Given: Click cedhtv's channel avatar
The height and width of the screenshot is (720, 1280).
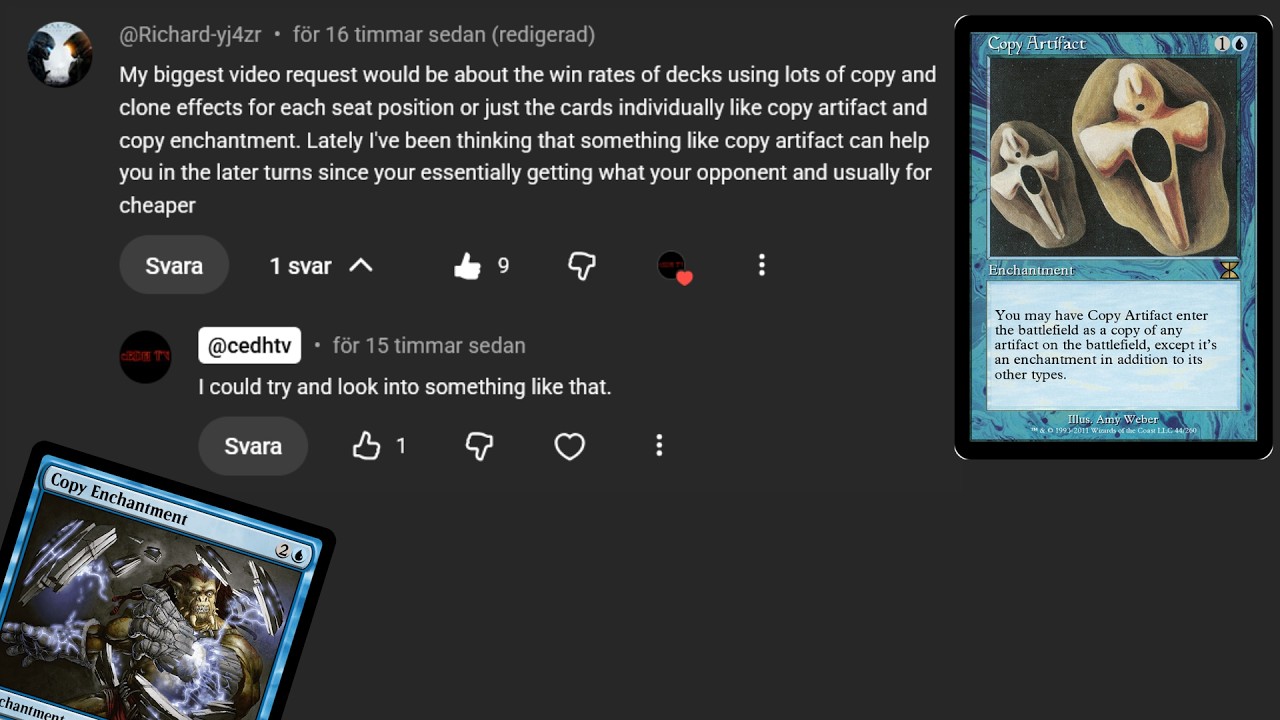Looking at the screenshot, I should point(146,357).
